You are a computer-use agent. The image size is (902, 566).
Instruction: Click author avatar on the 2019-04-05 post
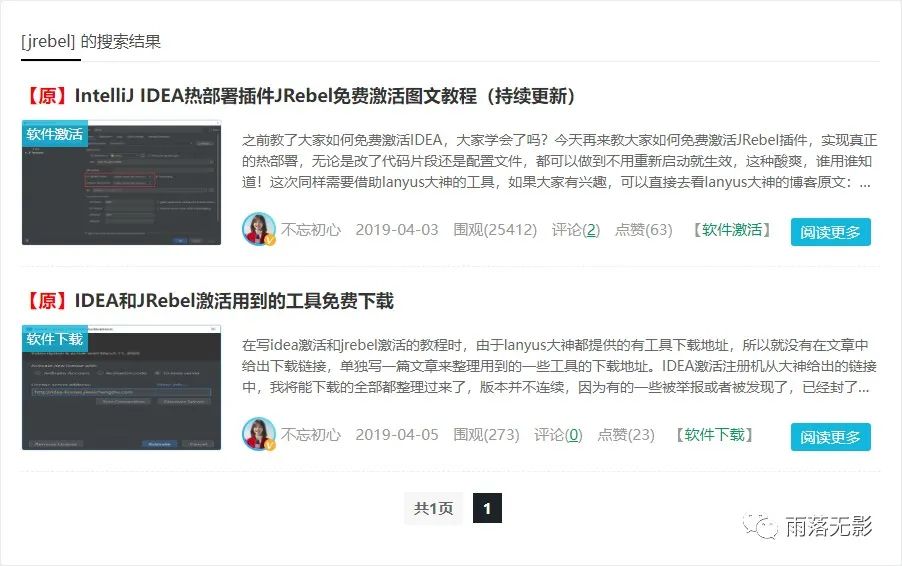pyautogui.click(x=258, y=434)
